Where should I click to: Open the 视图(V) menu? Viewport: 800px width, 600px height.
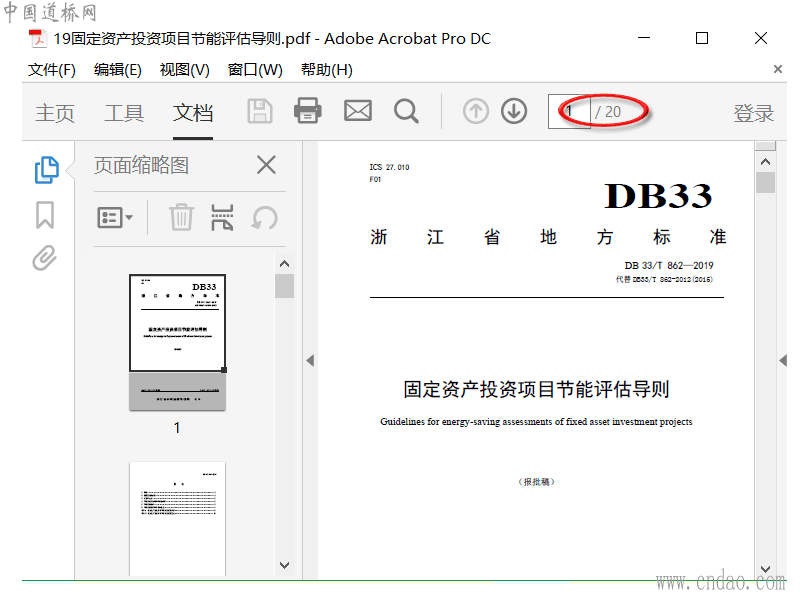click(185, 70)
